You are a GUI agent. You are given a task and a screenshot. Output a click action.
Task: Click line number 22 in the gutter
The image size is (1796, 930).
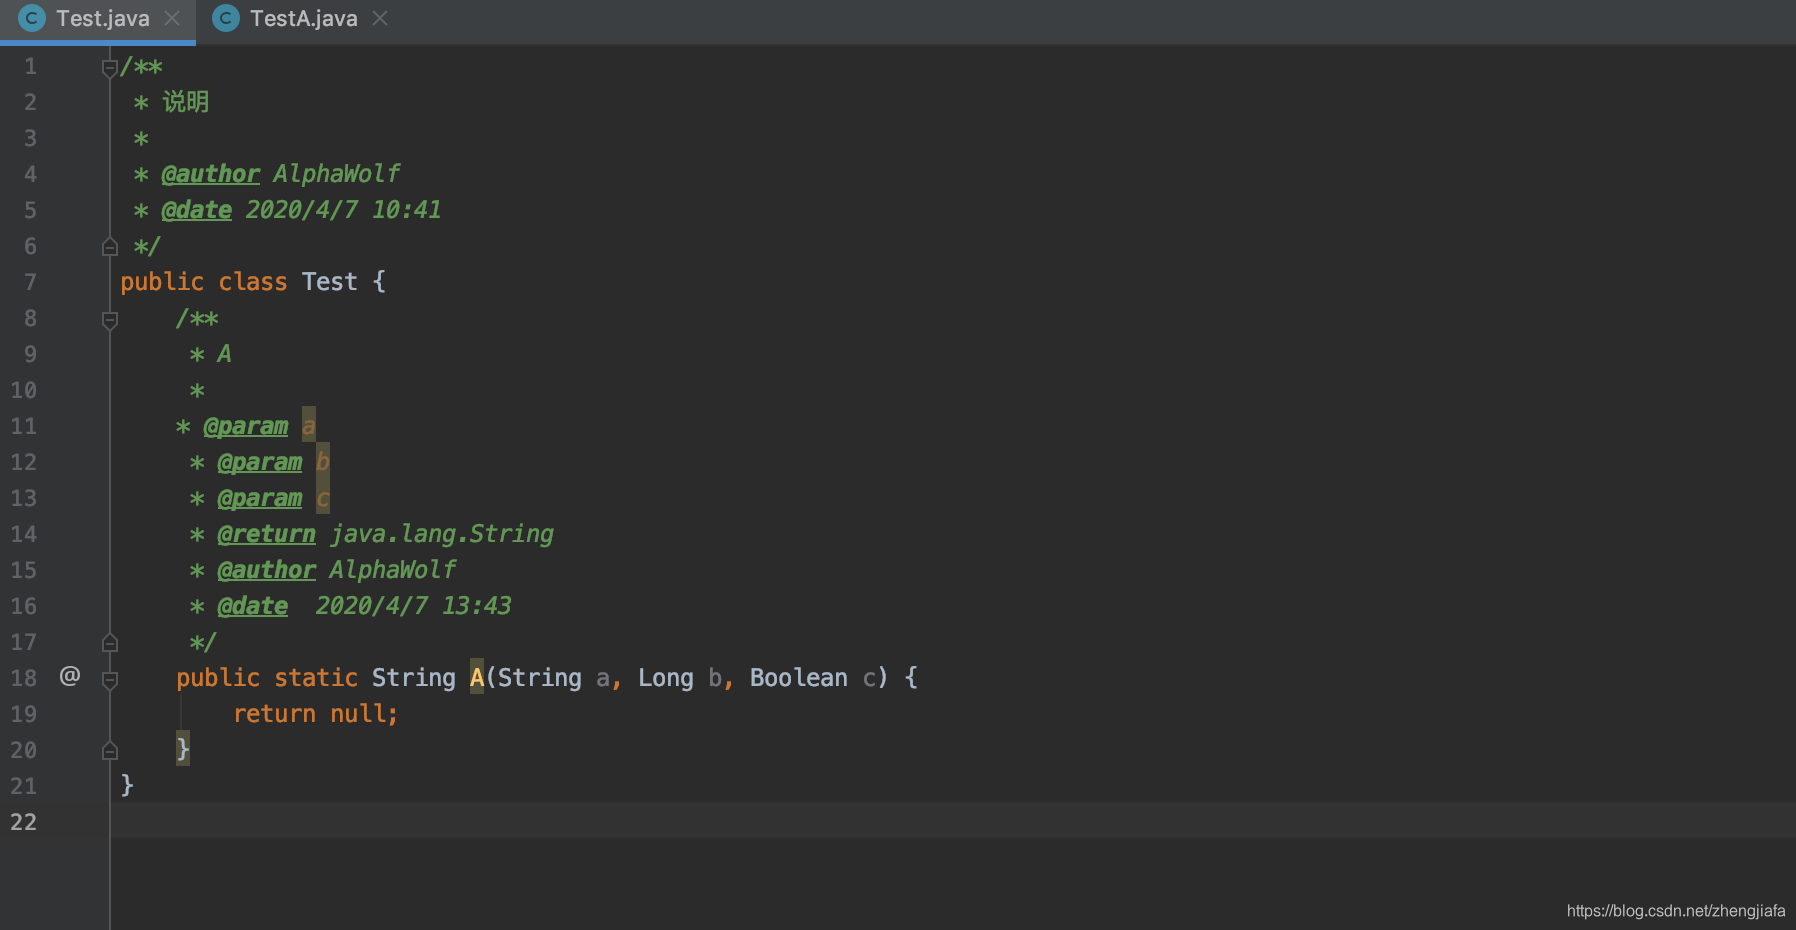(23, 822)
